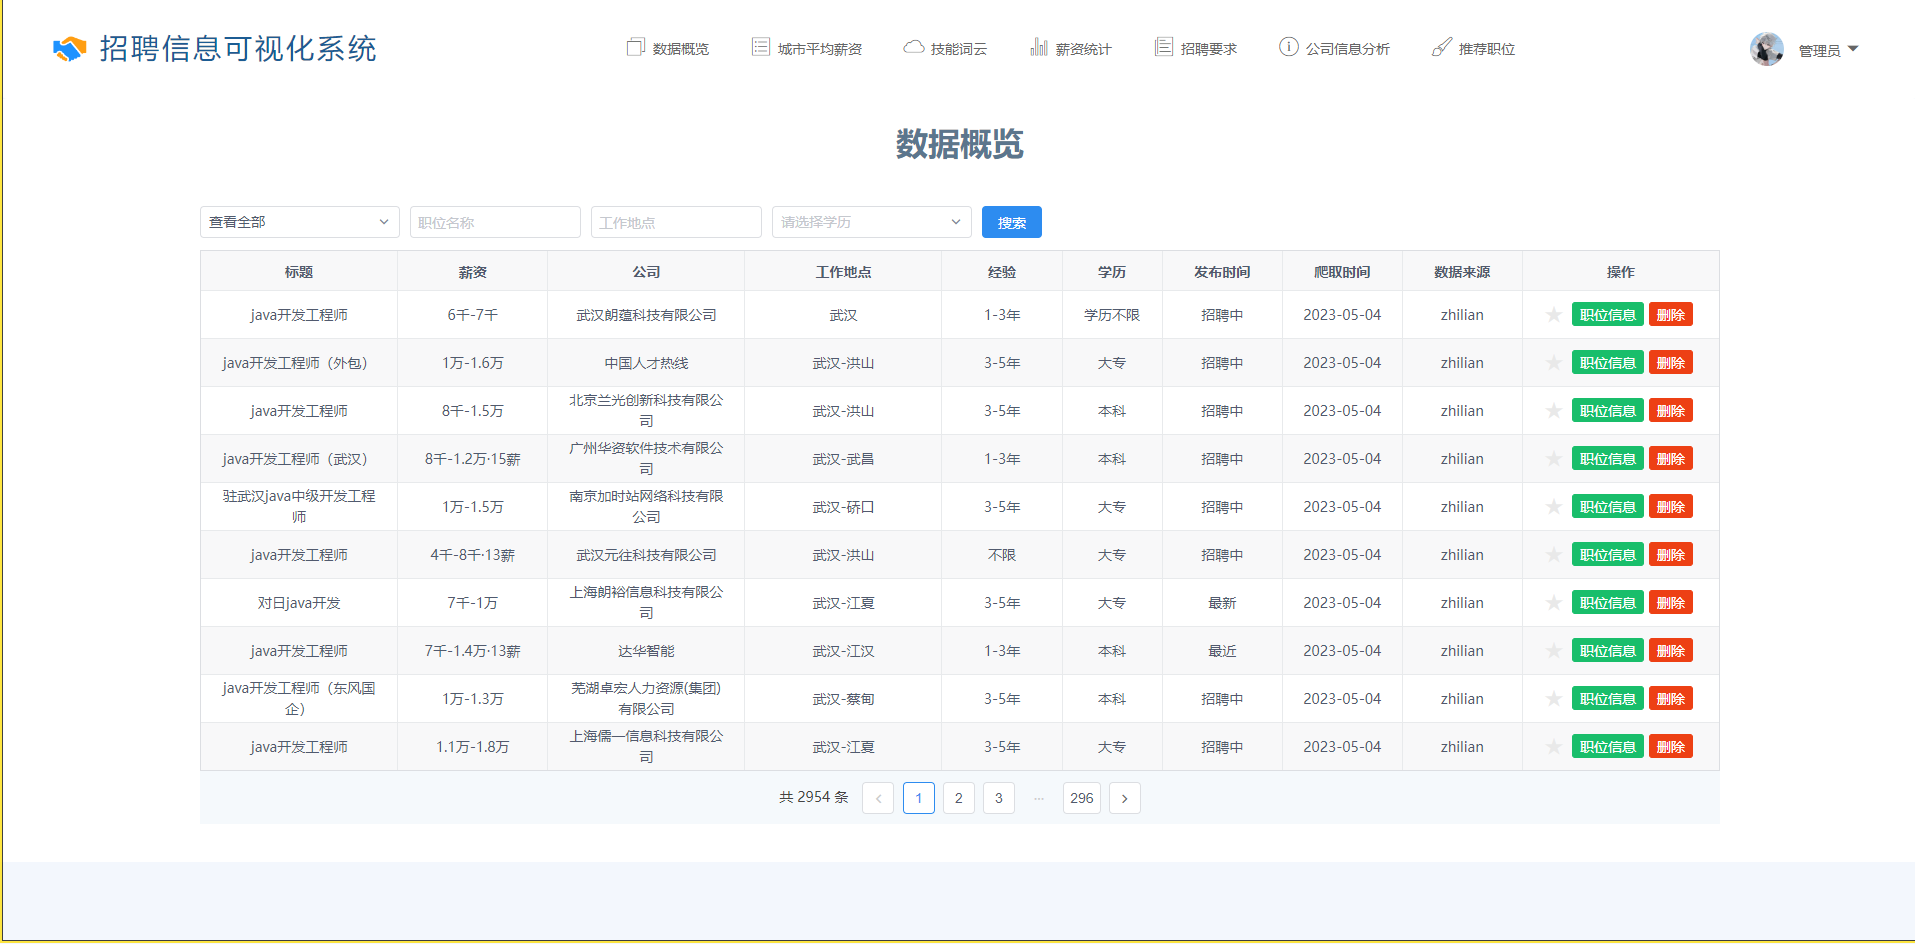Delete the 达华智能 row
The width and height of the screenshot is (1915, 944).
click(x=1671, y=651)
